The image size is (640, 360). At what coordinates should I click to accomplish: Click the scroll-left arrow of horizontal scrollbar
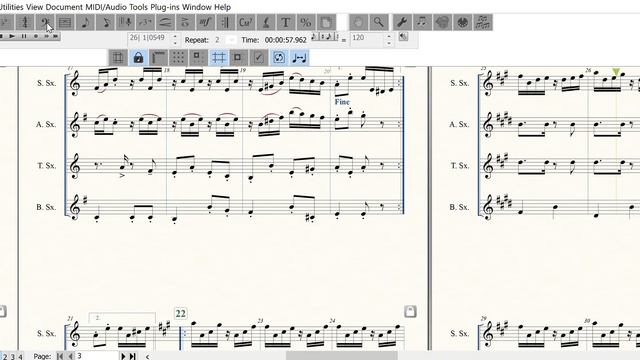click(147, 357)
